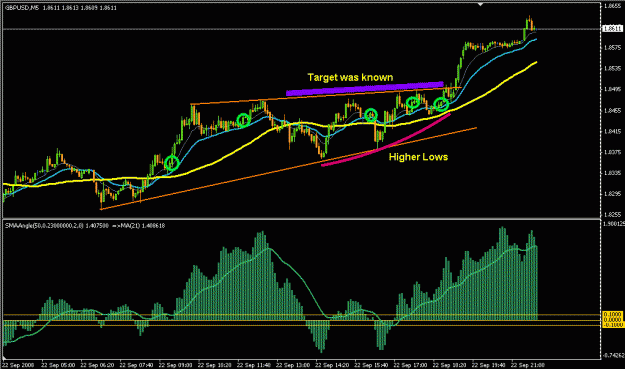Click the 0.1000 indicator level tag
625x369 pixels.
point(613,315)
